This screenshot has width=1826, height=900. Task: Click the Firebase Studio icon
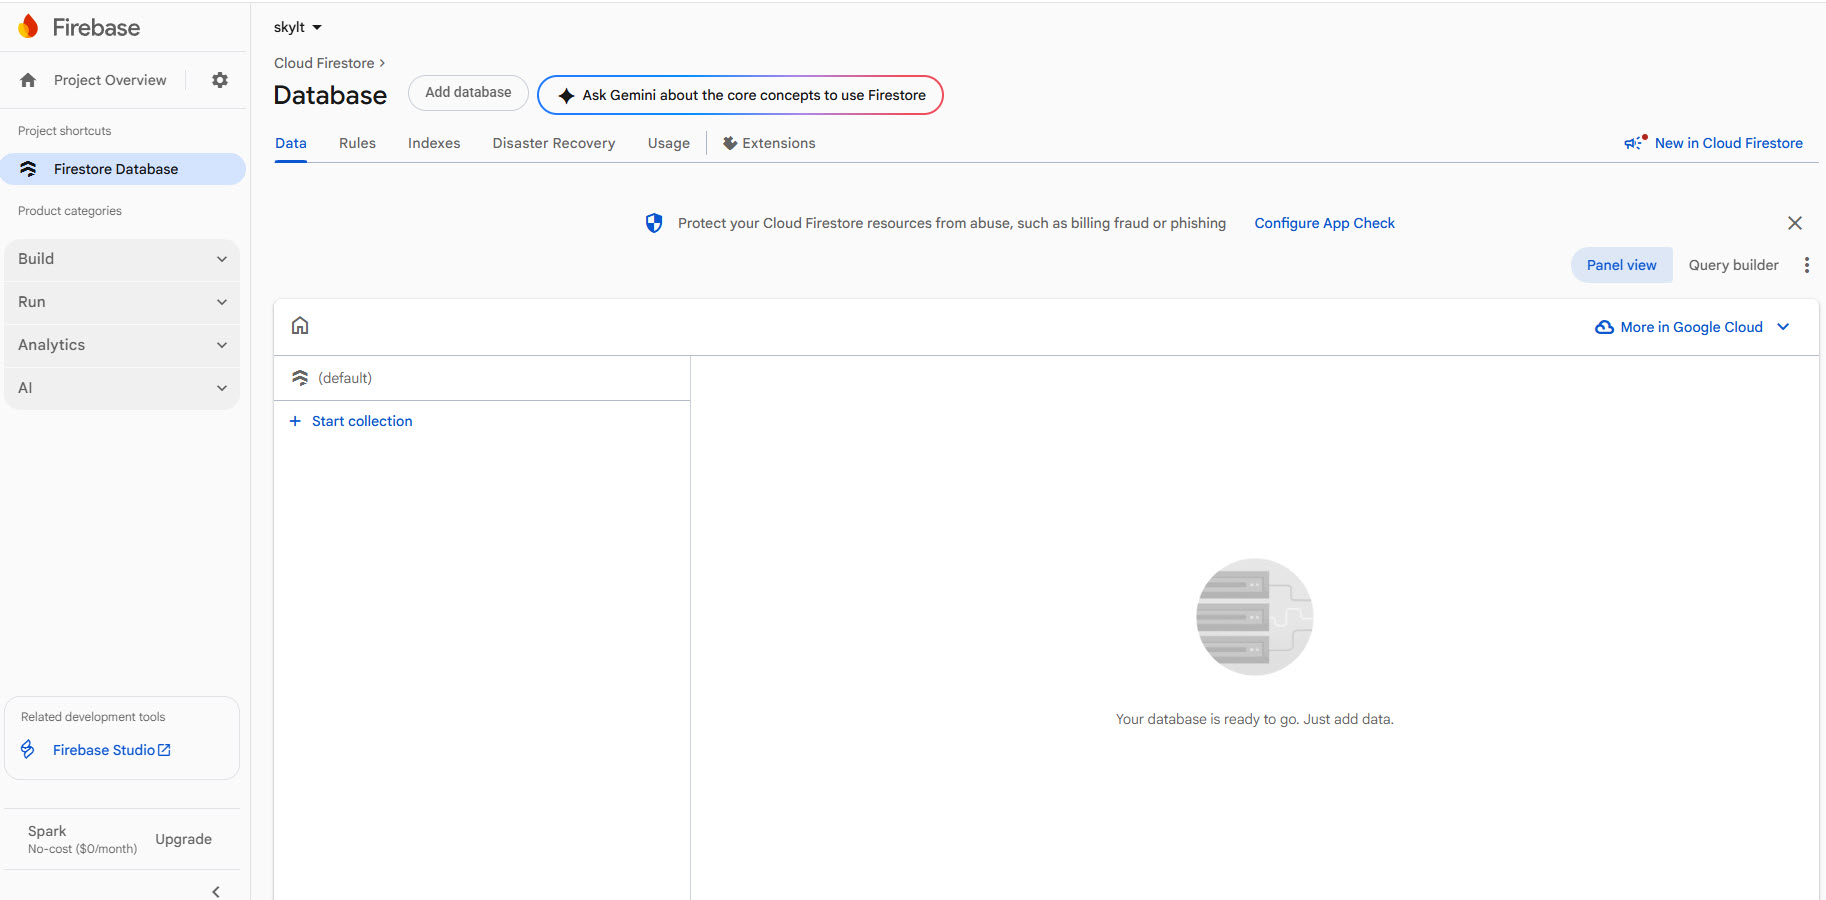pos(28,749)
